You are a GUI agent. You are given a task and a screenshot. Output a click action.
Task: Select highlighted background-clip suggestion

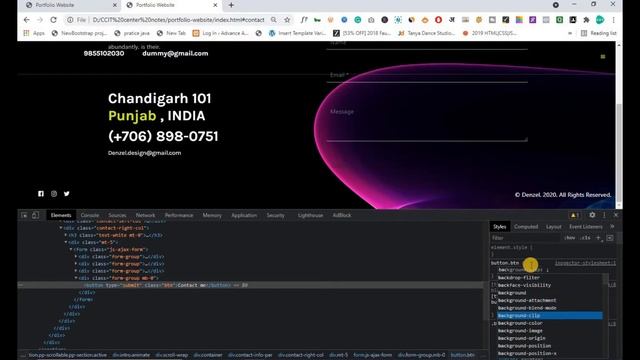point(549,316)
